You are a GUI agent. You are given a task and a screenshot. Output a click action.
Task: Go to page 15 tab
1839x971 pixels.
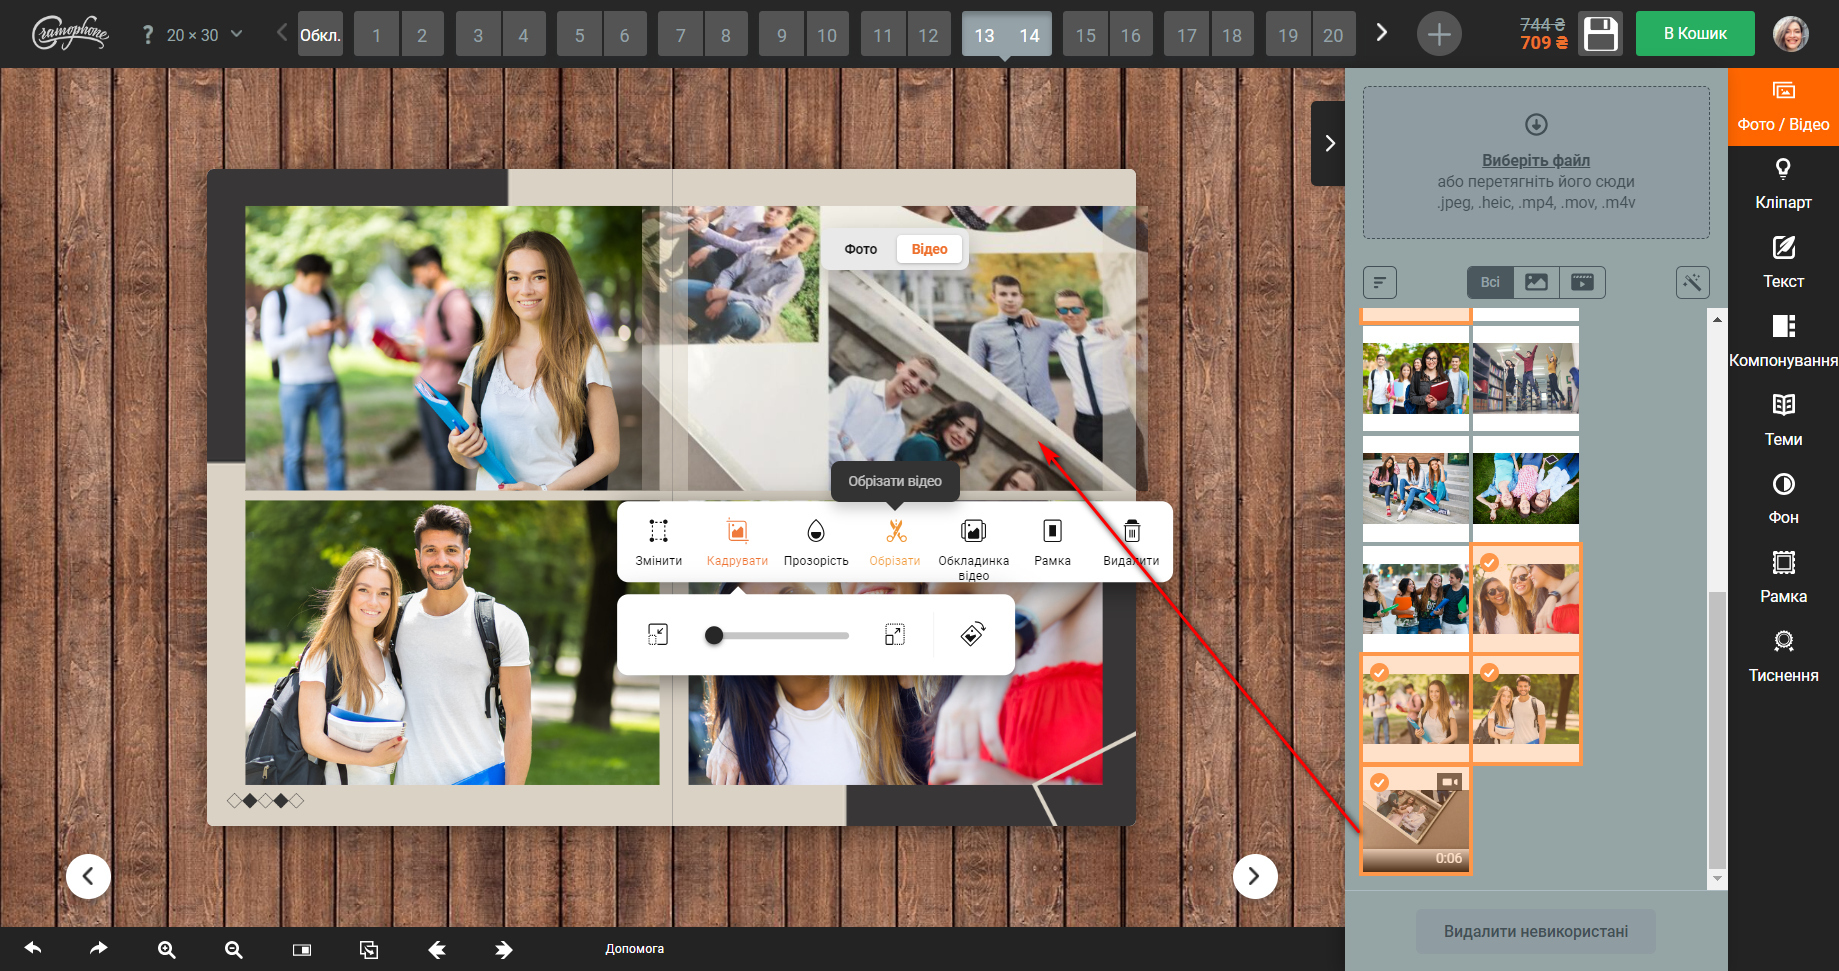pos(1085,35)
